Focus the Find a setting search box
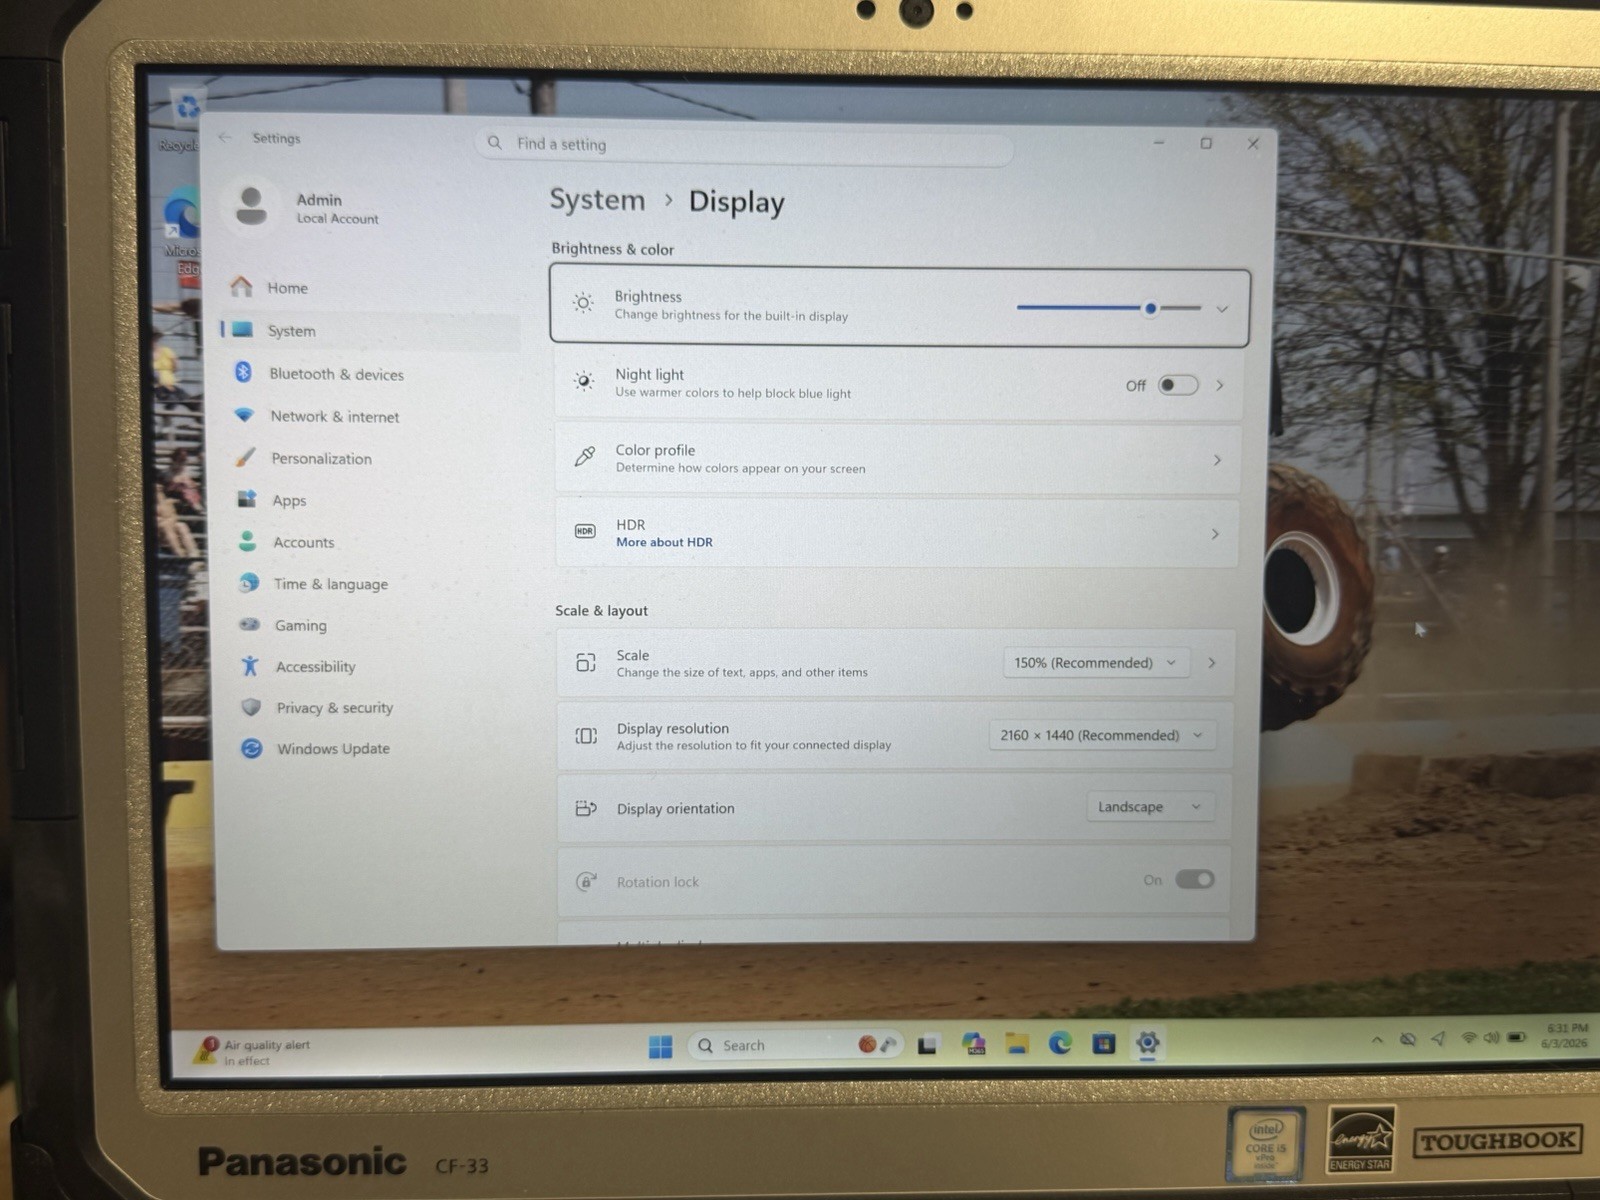The image size is (1600, 1200). tap(745, 146)
